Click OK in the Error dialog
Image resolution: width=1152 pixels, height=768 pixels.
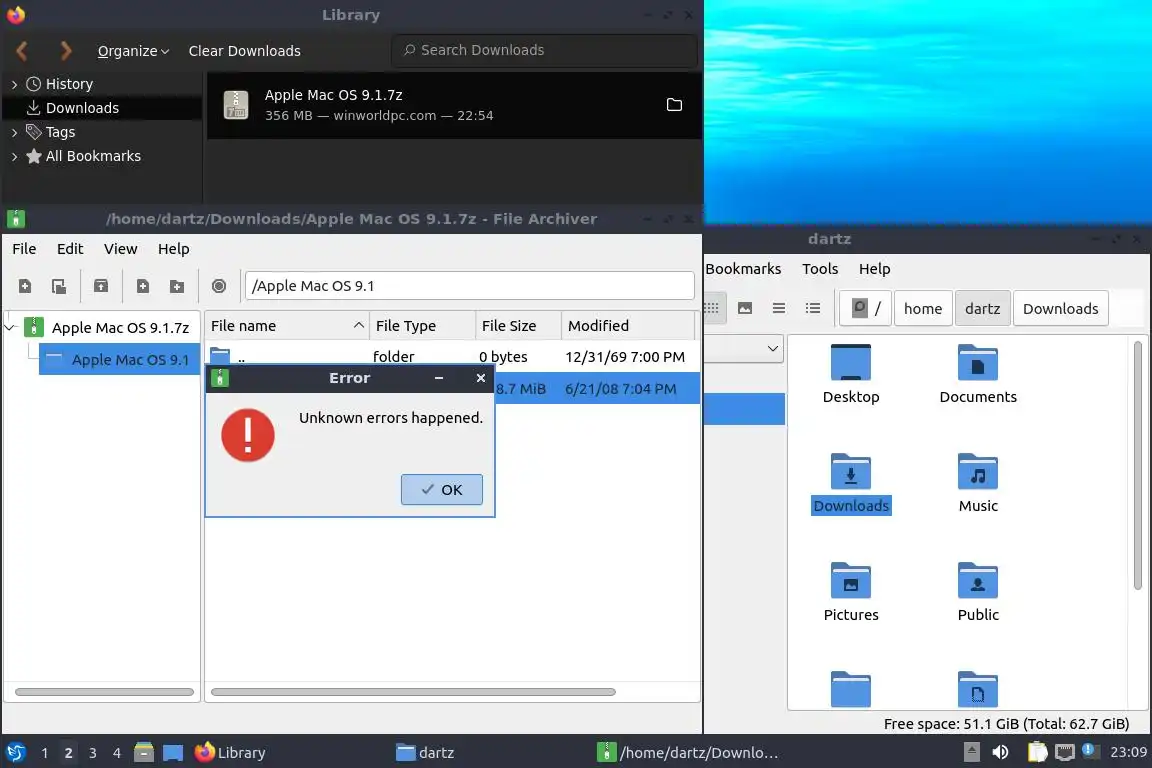(x=442, y=489)
